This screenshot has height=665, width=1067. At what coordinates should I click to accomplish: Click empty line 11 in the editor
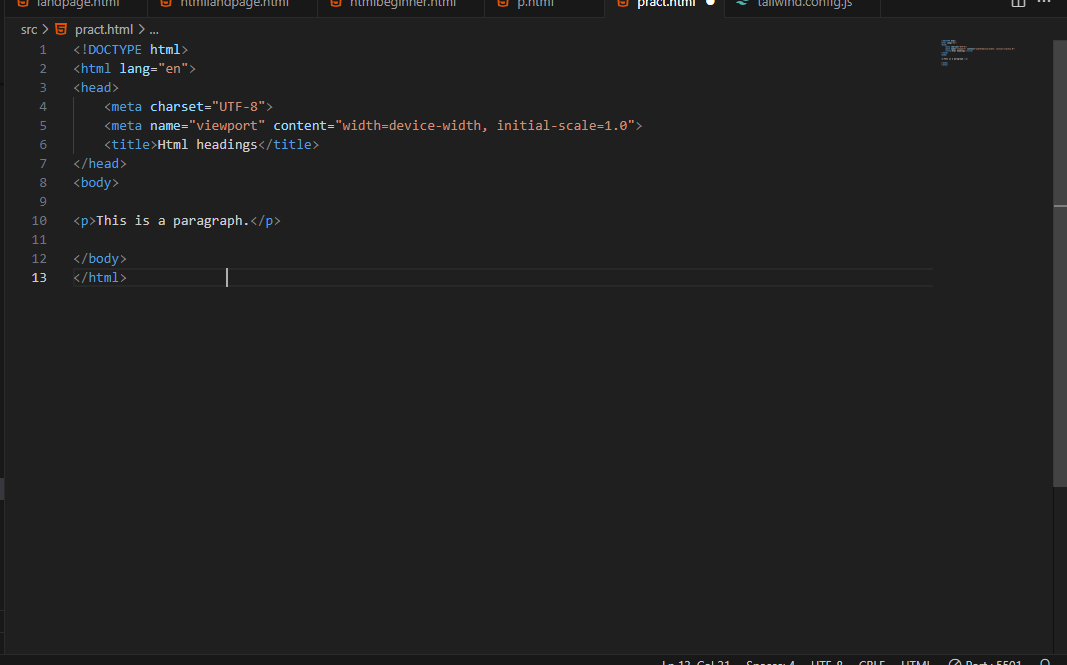tap(502, 240)
